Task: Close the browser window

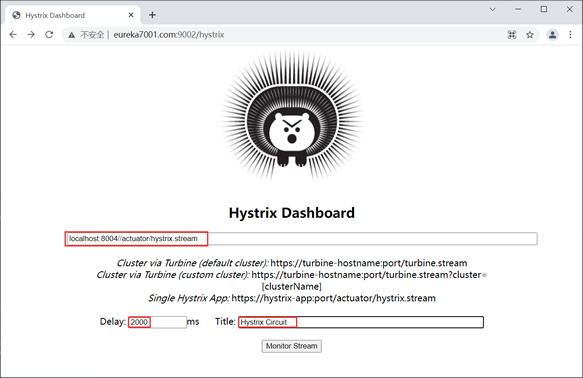Action: (570, 9)
